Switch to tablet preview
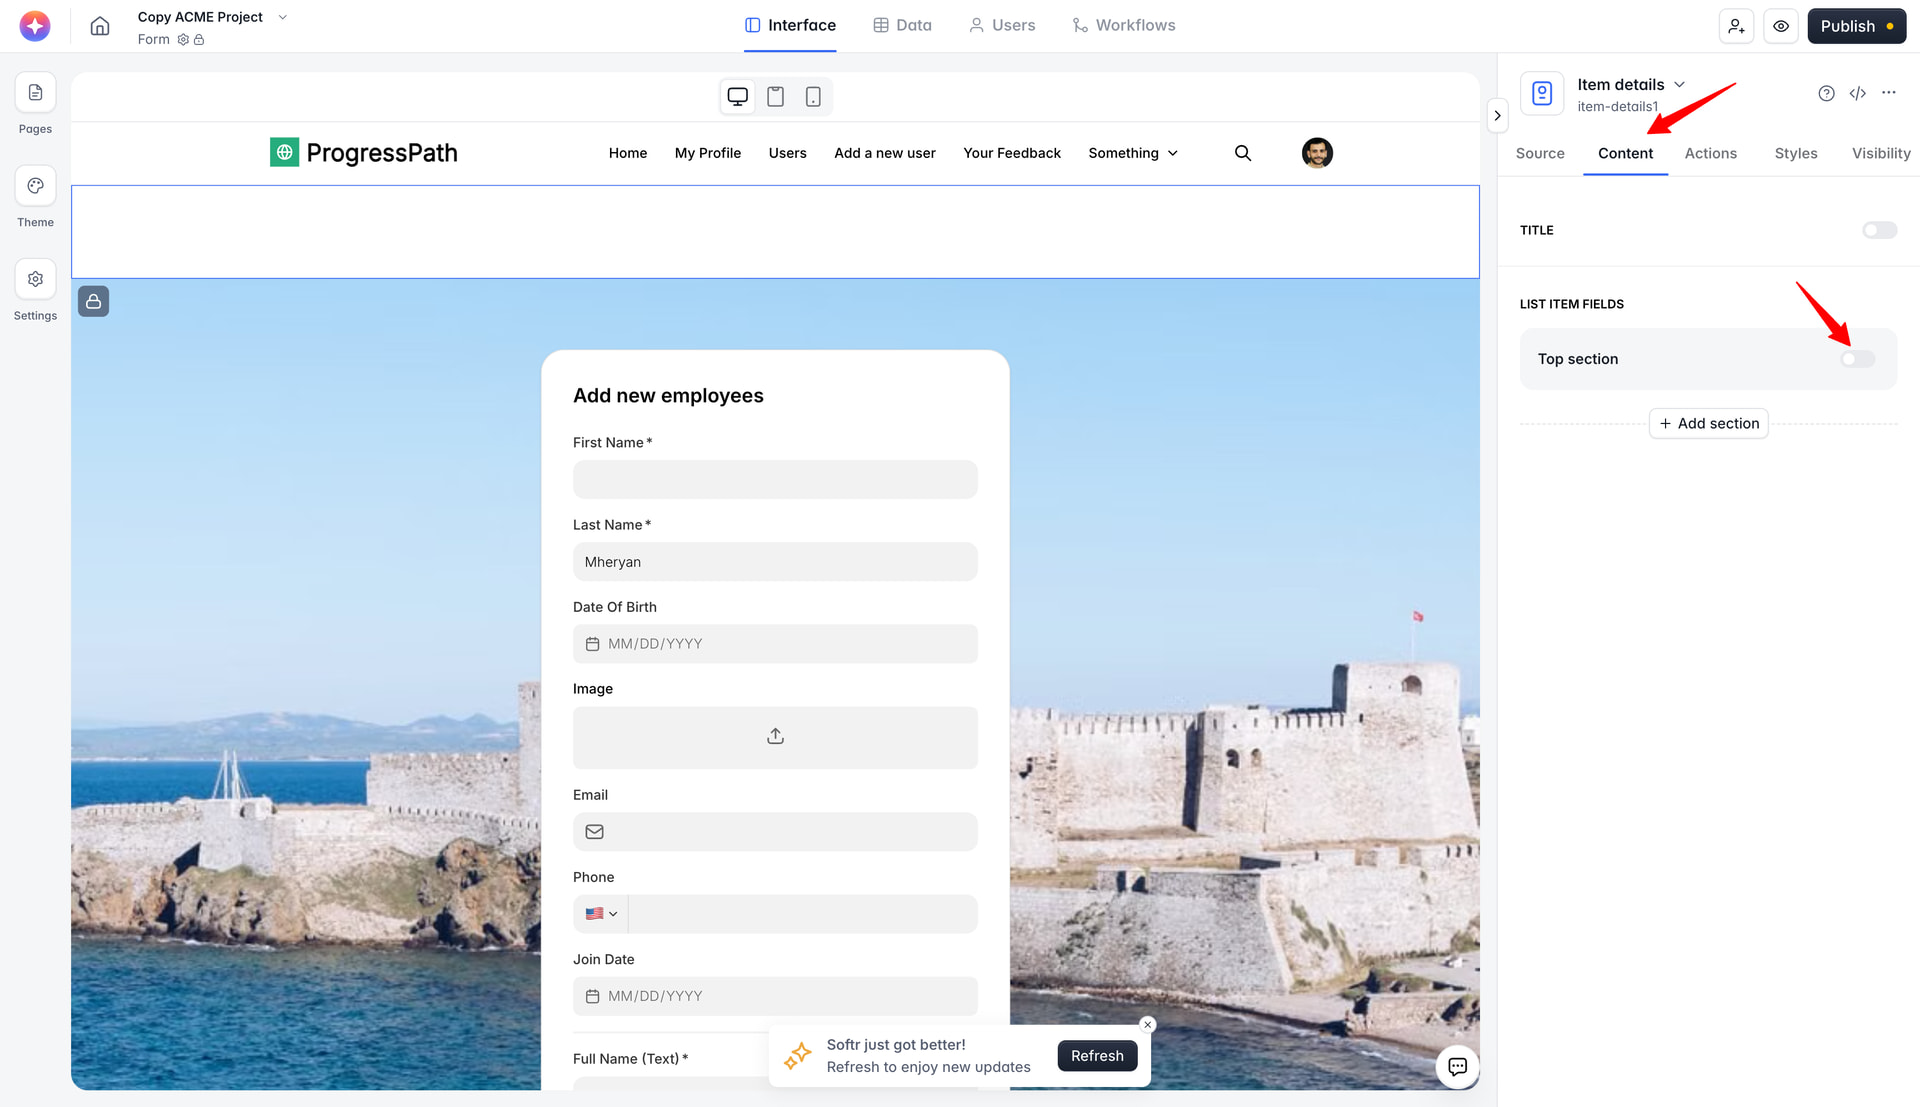This screenshot has height=1107, width=1920. click(775, 97)
